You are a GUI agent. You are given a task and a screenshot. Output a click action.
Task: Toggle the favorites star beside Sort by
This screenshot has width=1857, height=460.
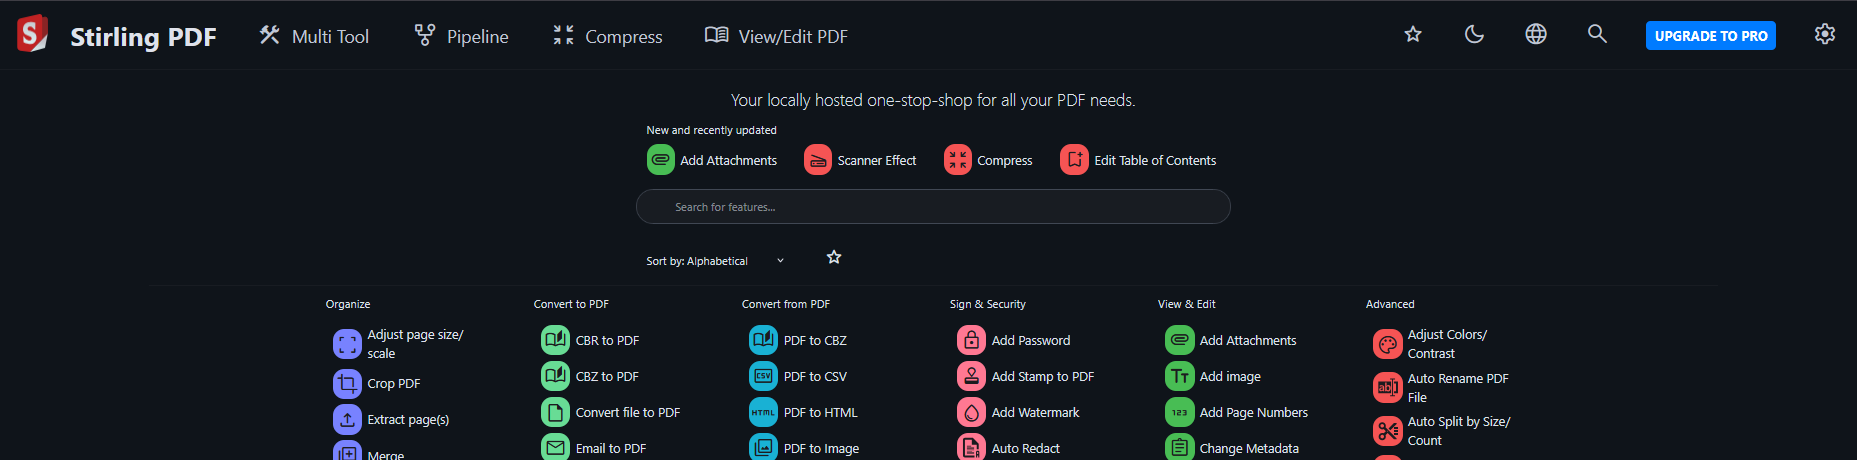[x=834, y=258]
